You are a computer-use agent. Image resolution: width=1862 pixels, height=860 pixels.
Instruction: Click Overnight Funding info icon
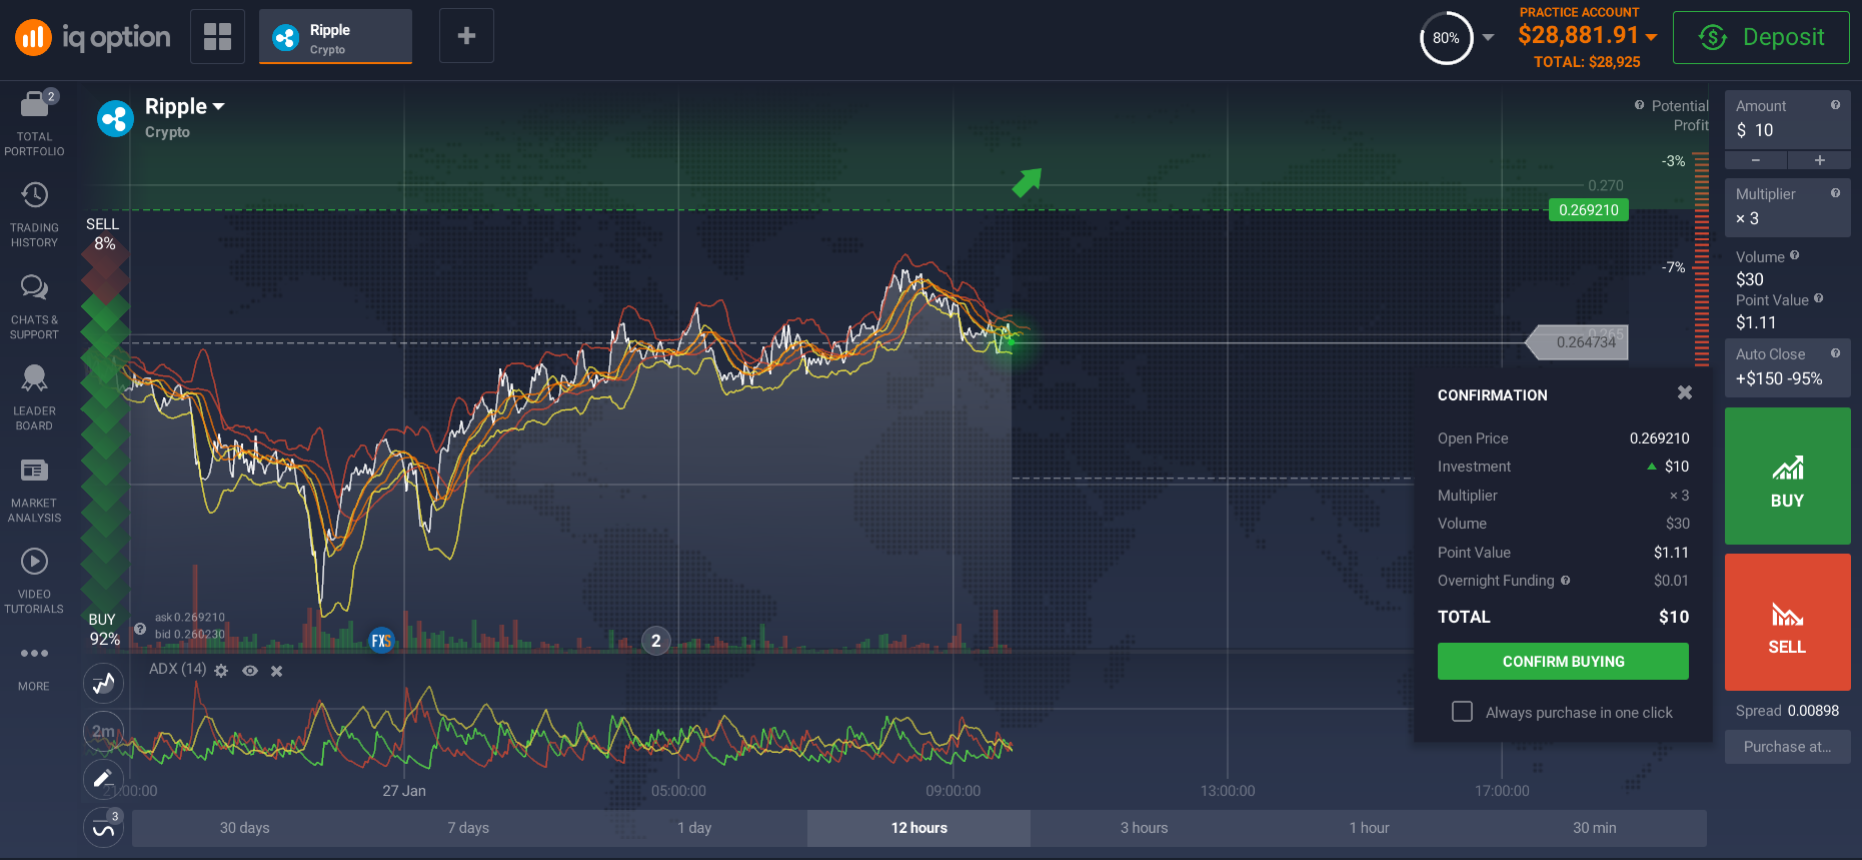click(1565, 580)
